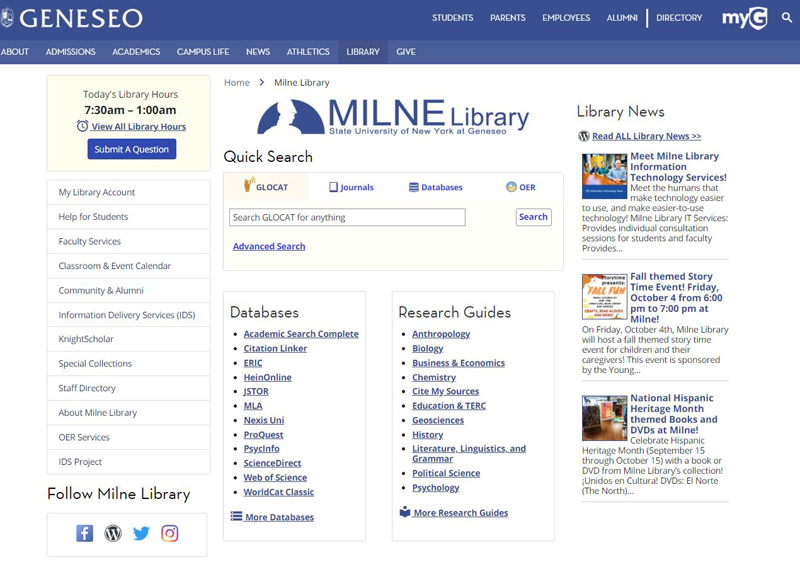Open the WordPress blog icon under Follow
This screenshot has height=567, width=800.
[113, 533]
